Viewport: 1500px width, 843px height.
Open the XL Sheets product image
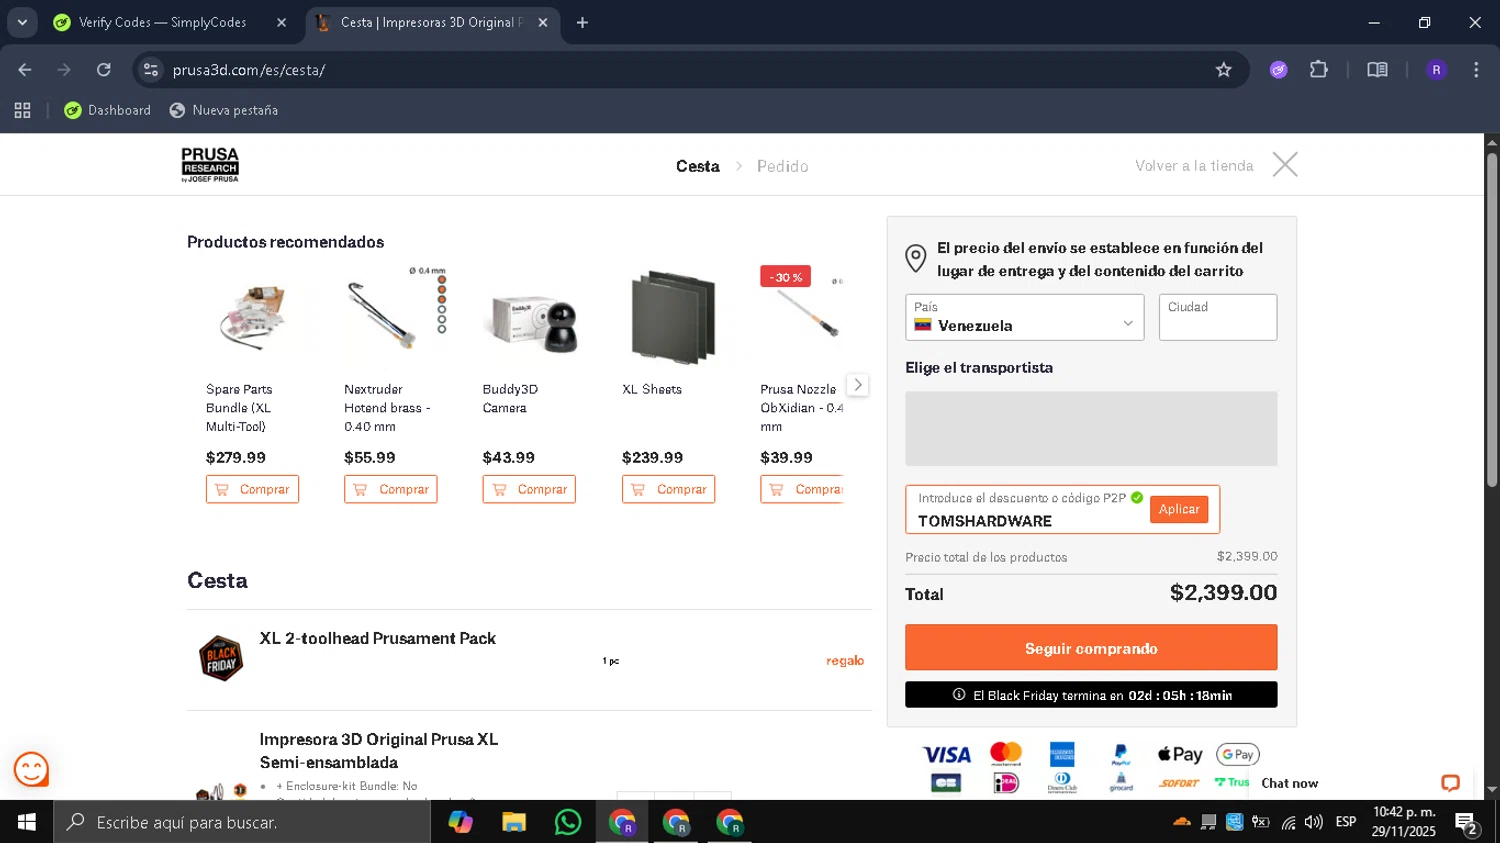[x=673, y=318]
